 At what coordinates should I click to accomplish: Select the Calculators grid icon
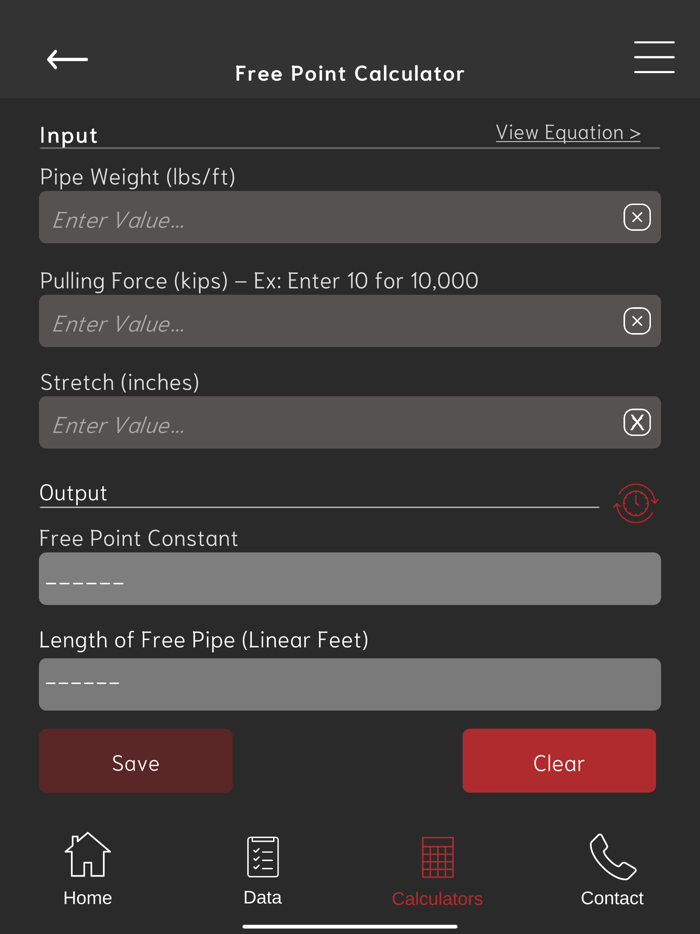click(x=437, y=856)
